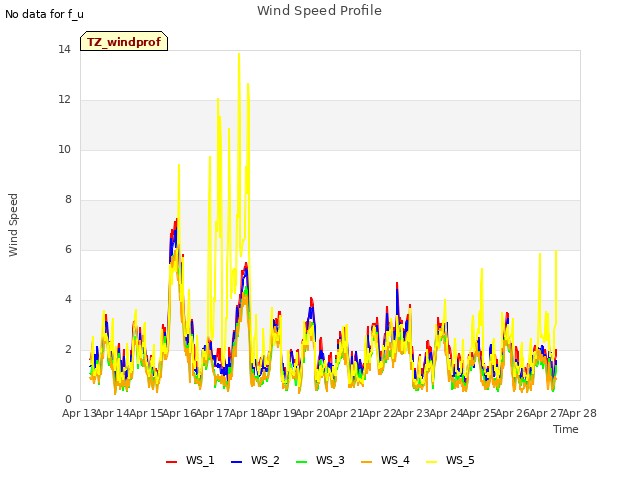
Task: Click the 'Time' x-axis label
Action: pos(565,429)
